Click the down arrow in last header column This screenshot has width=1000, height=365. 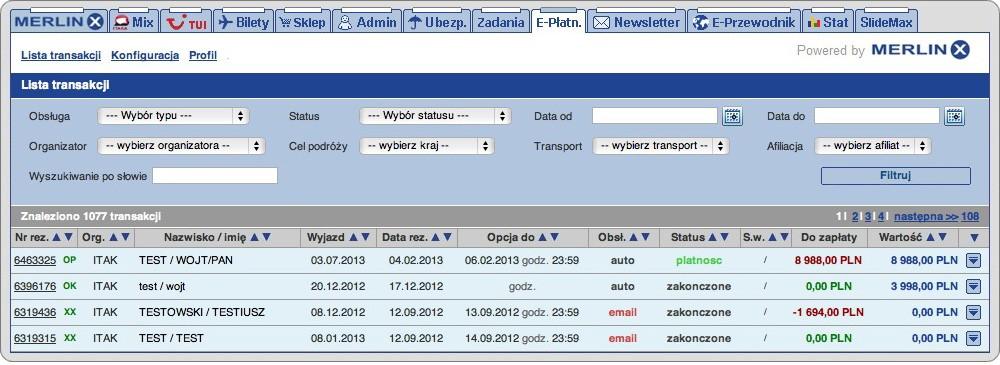click(974, 237)
